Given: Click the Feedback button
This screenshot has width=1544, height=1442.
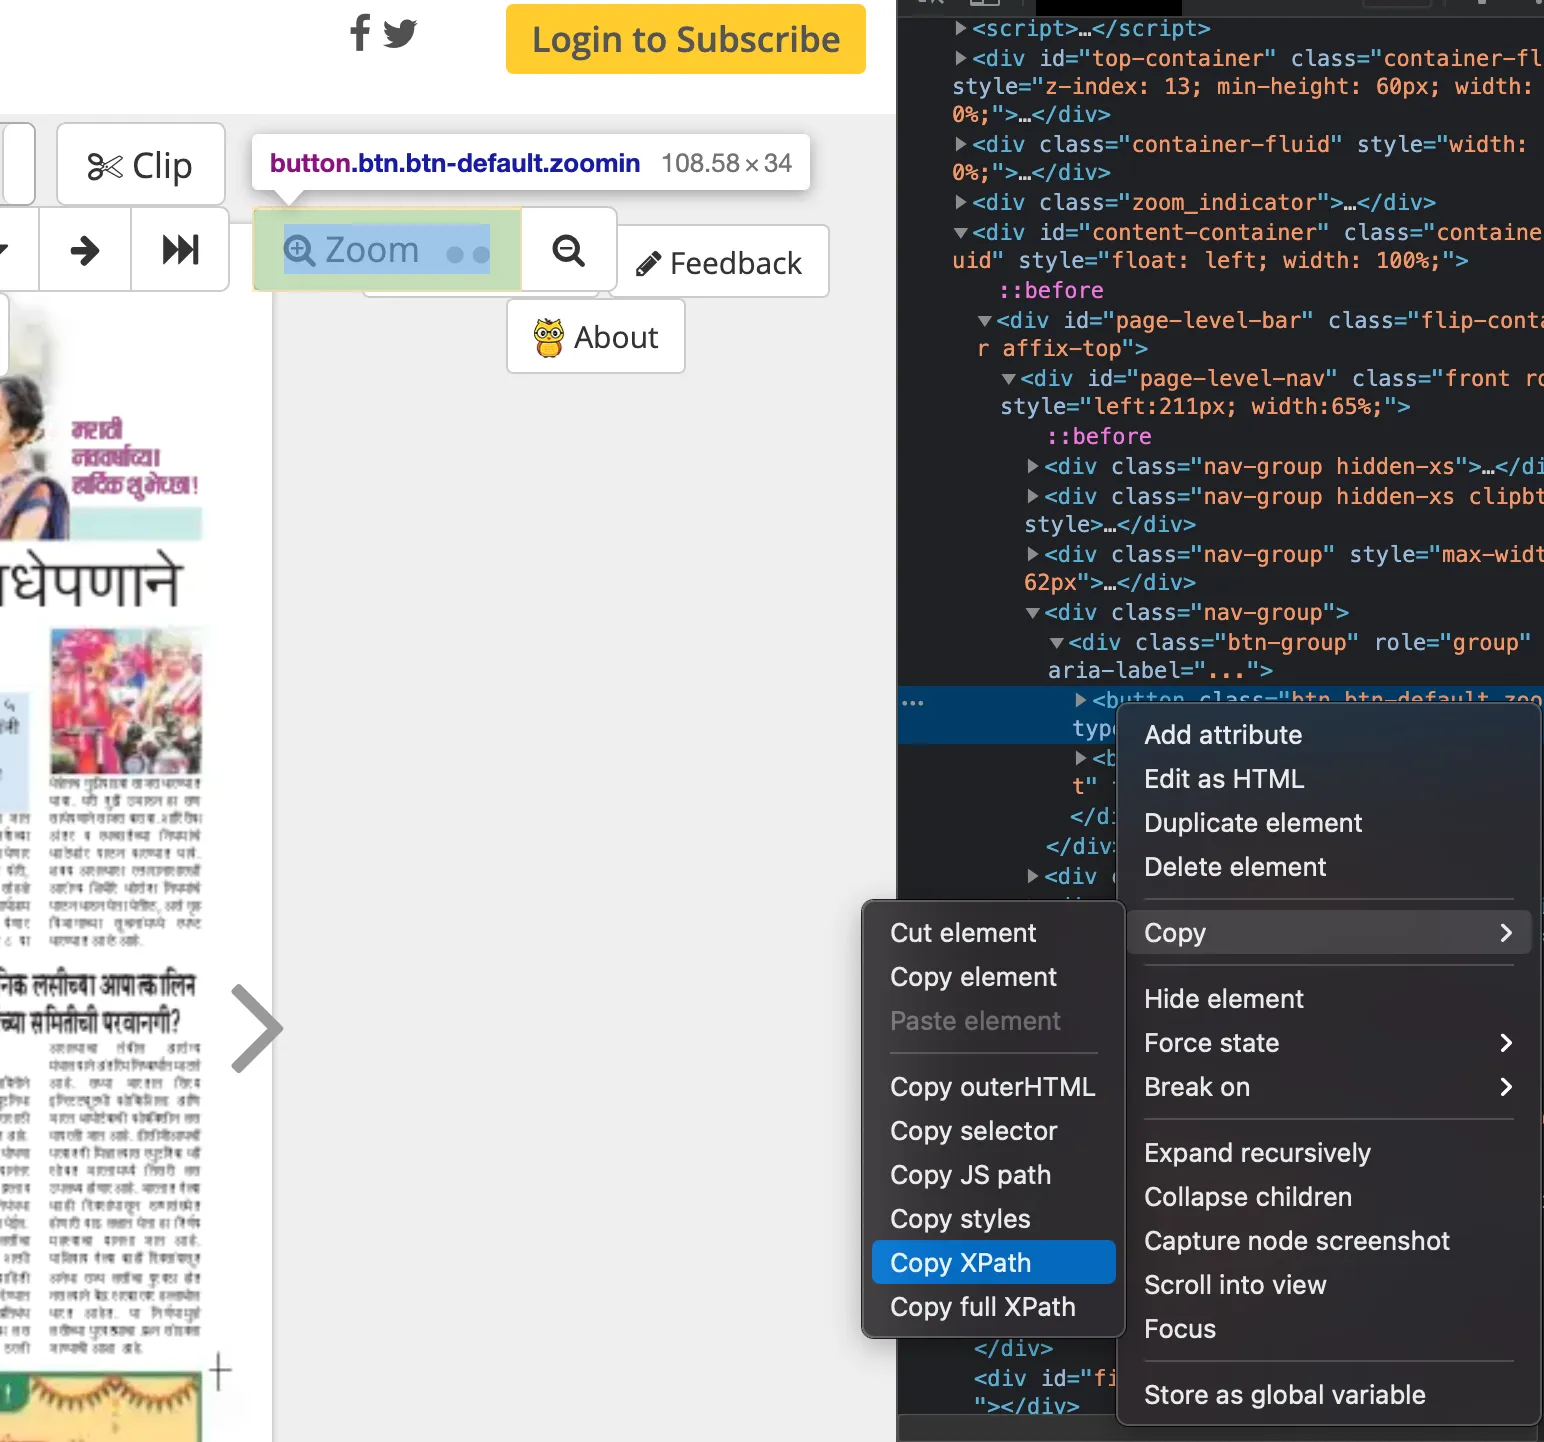Looking at the screenshot, I should tap(719, 263).
